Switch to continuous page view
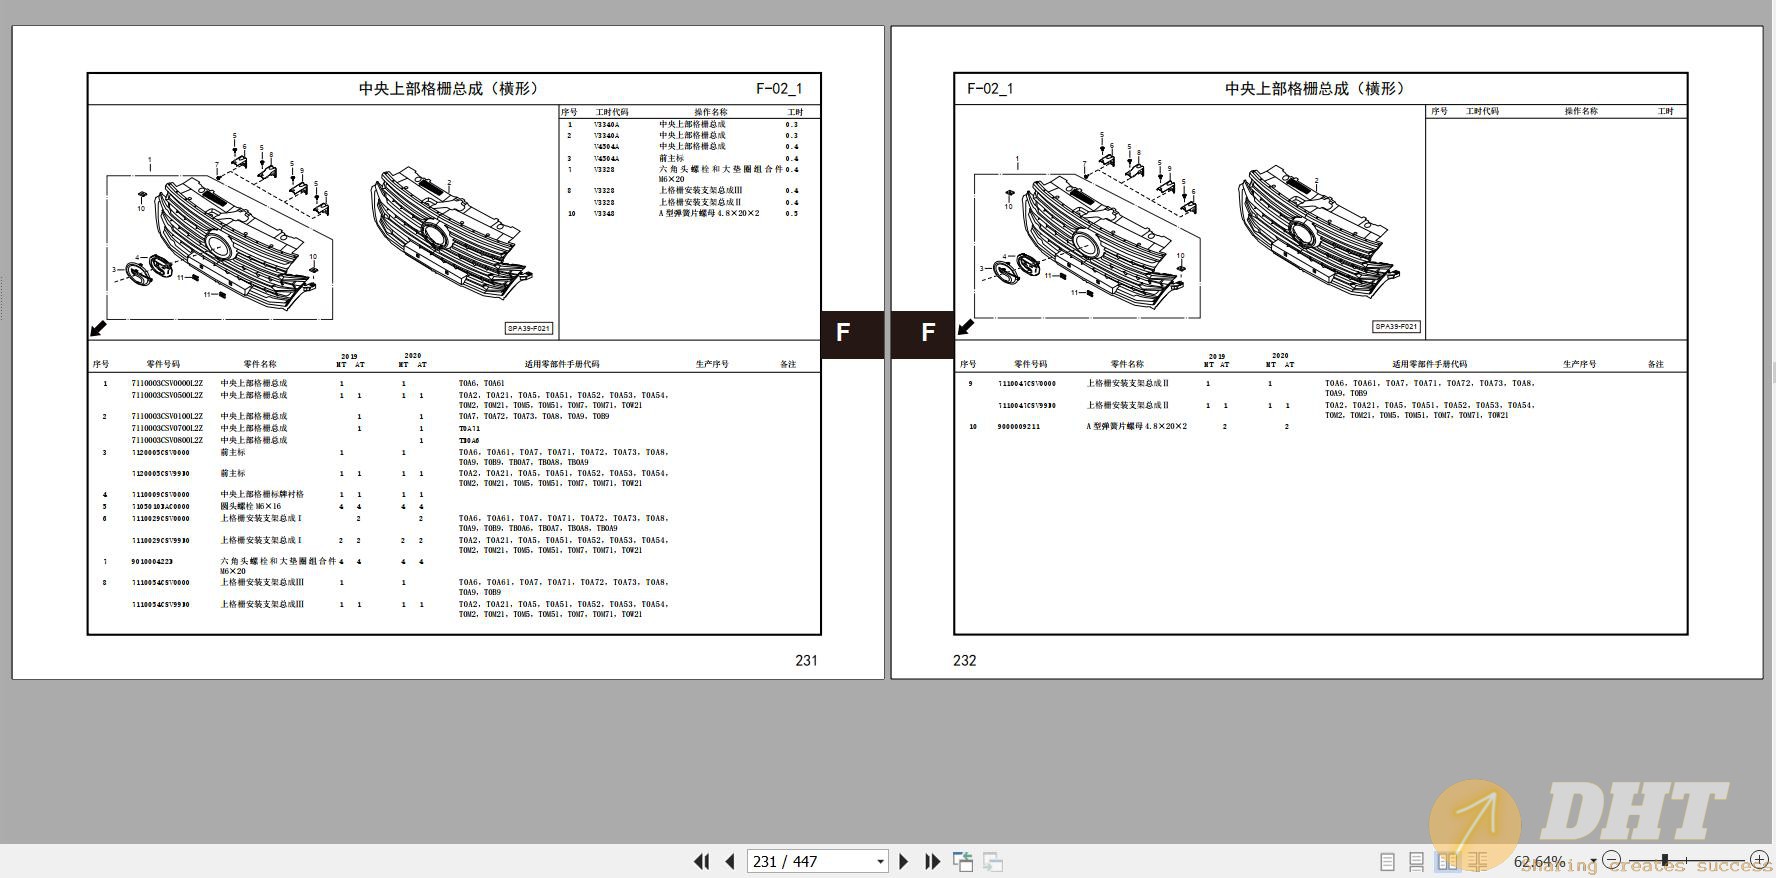 [1416, 861]
